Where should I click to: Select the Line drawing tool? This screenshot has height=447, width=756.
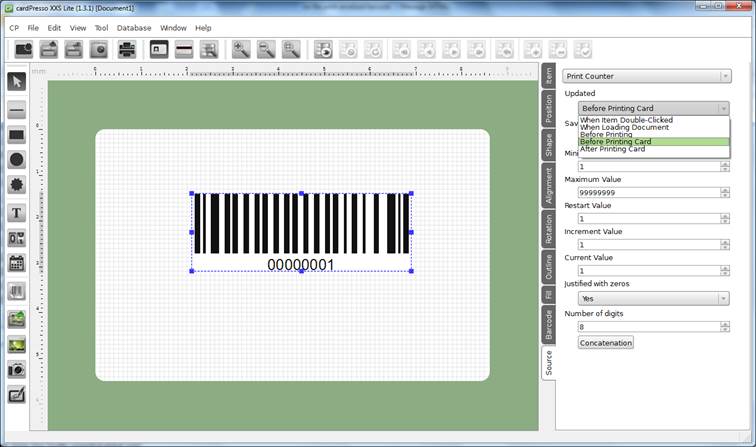16,110
